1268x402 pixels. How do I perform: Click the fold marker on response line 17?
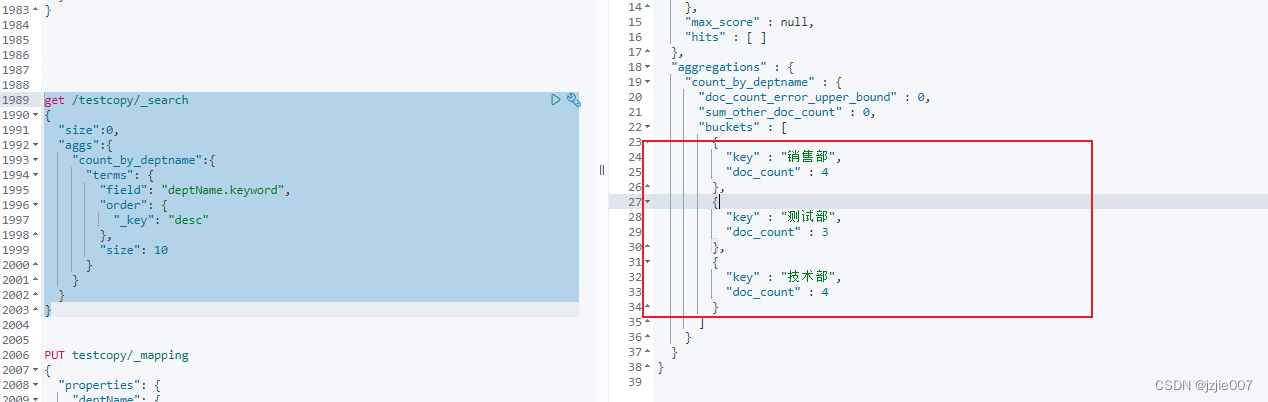tap(647, 52)
